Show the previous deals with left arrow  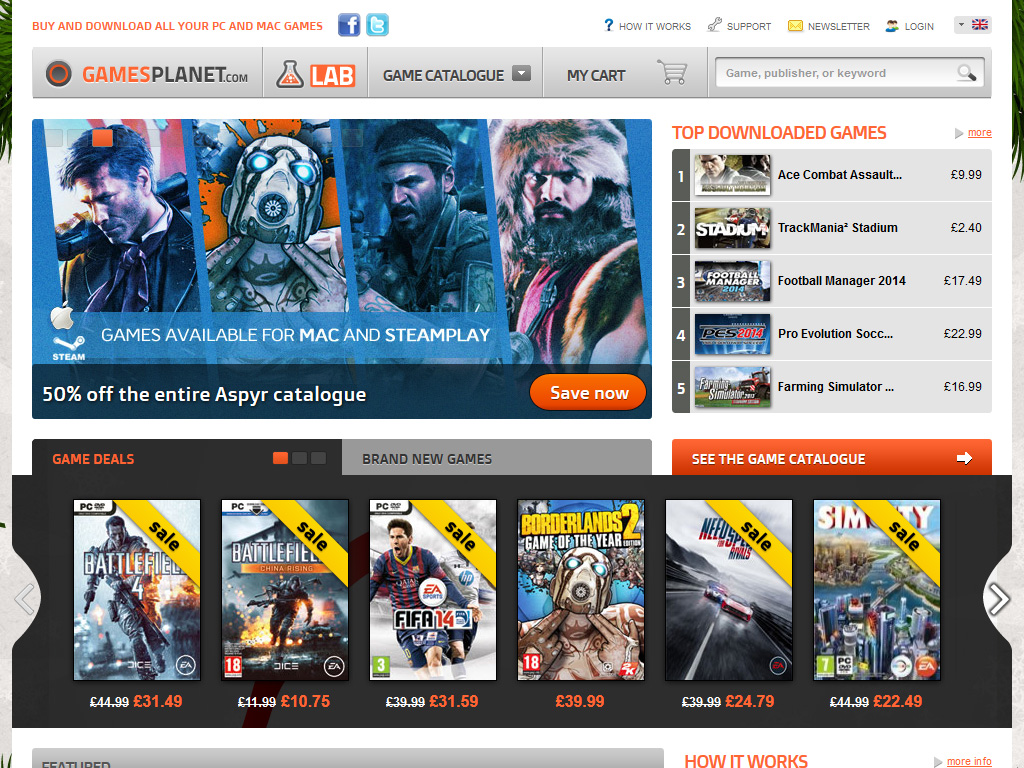pos(25,599)
